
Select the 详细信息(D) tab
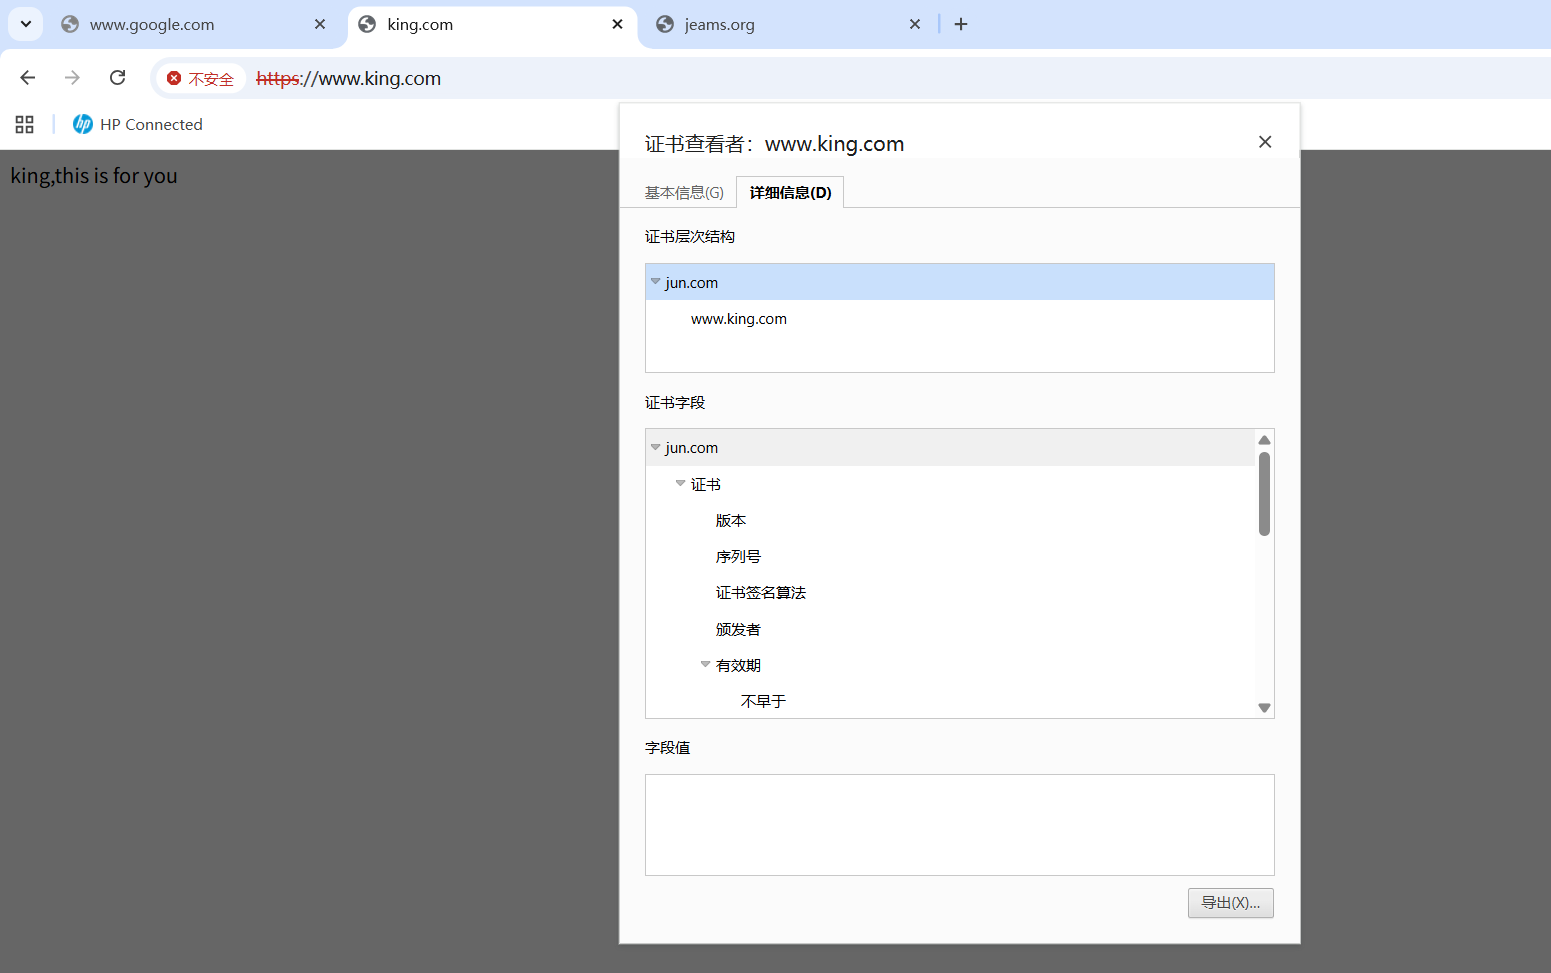[790, 192]
